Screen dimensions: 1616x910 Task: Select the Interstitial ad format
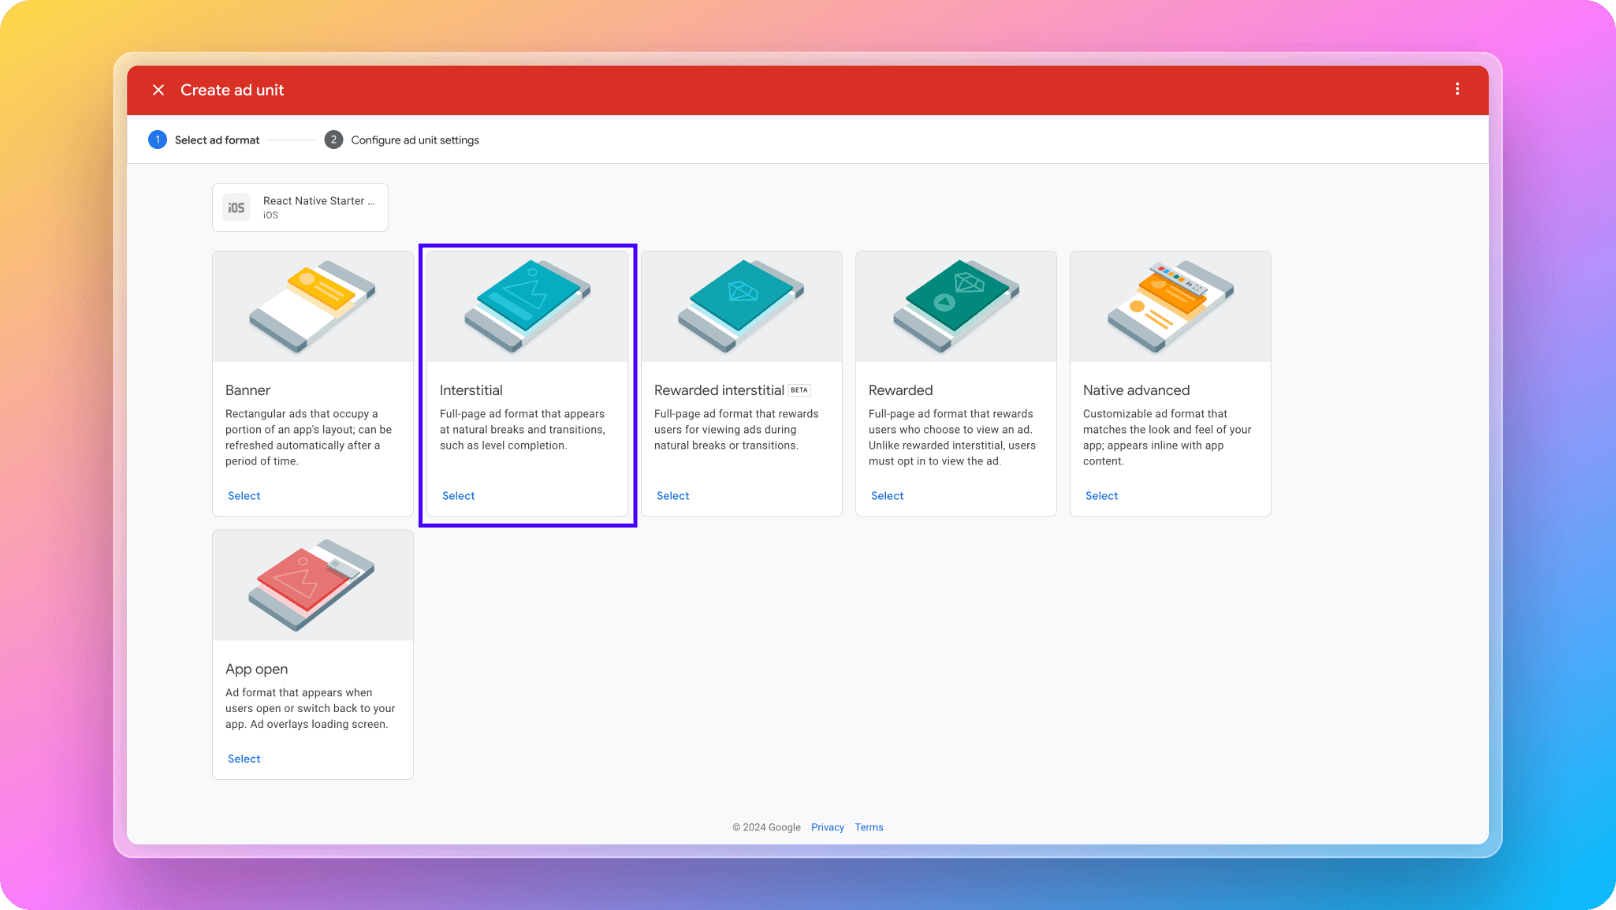tap(458, 495)
